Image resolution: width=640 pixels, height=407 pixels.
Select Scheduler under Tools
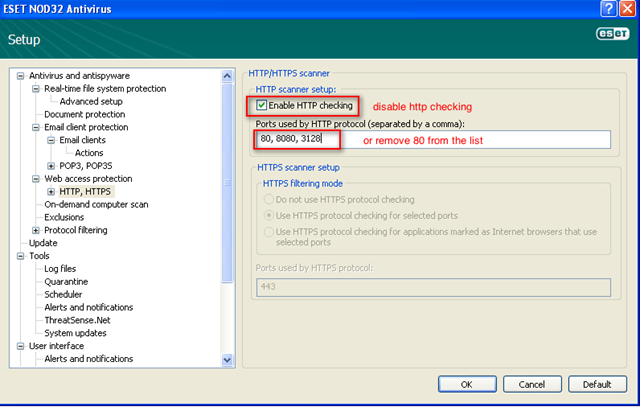coord(63,294)
